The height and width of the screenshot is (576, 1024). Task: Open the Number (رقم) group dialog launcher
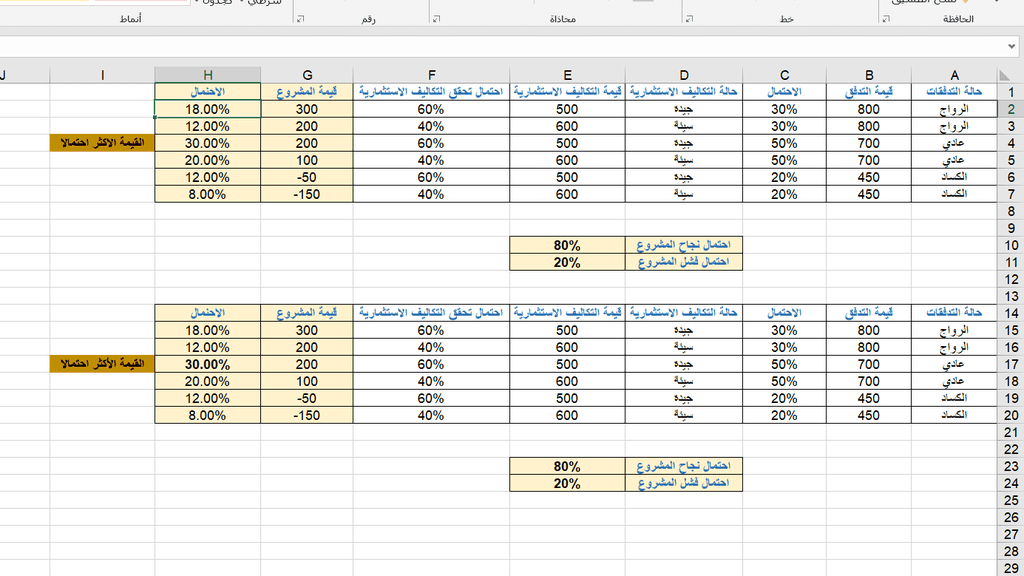[x=300, y=19]
